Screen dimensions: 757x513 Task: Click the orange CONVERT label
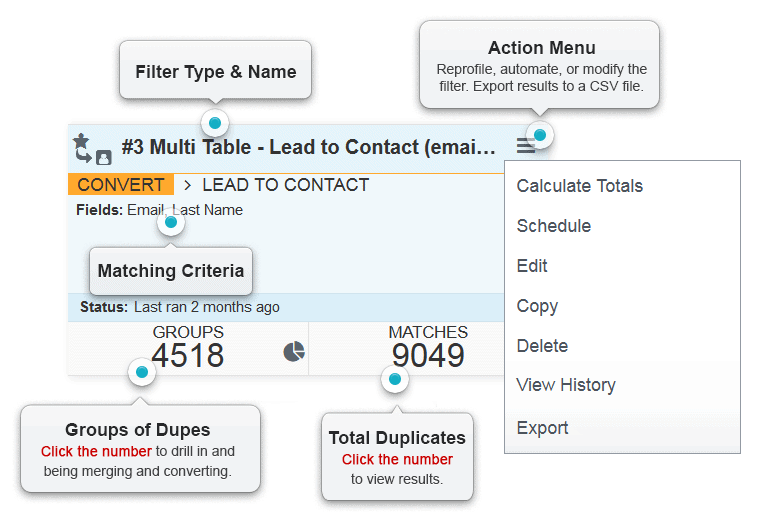click(x=121, y=184)
